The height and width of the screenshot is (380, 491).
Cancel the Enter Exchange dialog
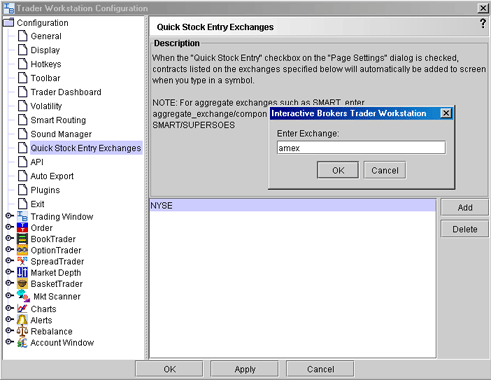(385, 170)
